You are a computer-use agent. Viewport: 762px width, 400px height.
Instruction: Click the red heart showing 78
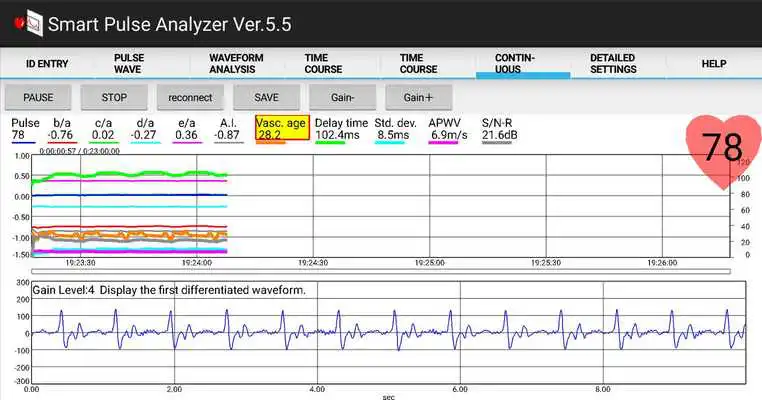(x=724, y=151)
